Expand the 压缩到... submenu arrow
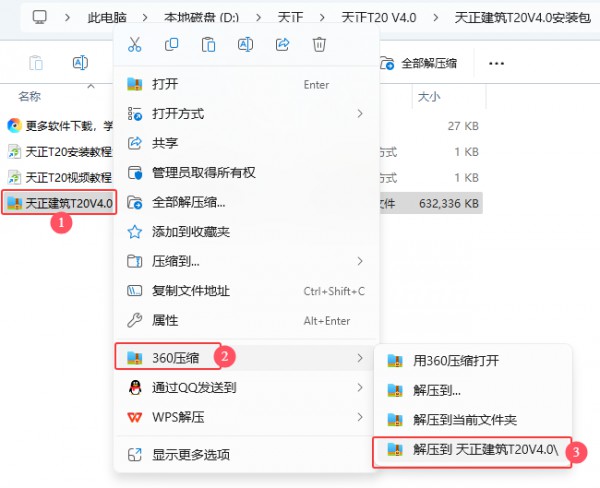 359,261
